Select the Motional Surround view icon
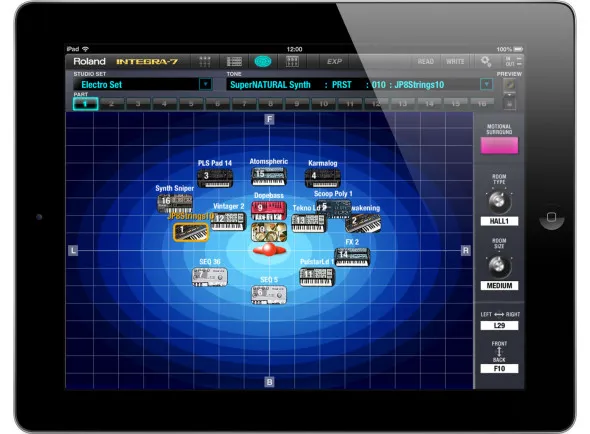Image resolution: width=590 pixels, height=434 pixels. pyautogui.click(x=263, y=61)
